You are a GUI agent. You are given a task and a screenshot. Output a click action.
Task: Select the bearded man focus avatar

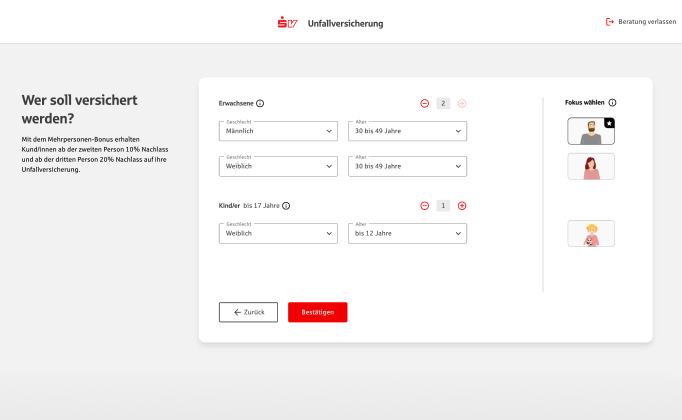click(591, 131)
